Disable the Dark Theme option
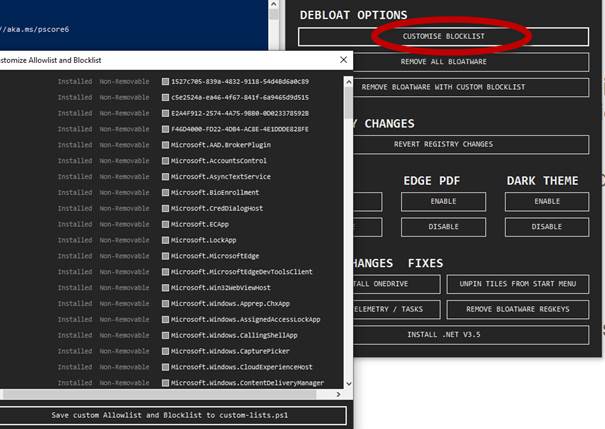Image resolution: width=605 pixels, height=429 pixels. coord(547,227)
